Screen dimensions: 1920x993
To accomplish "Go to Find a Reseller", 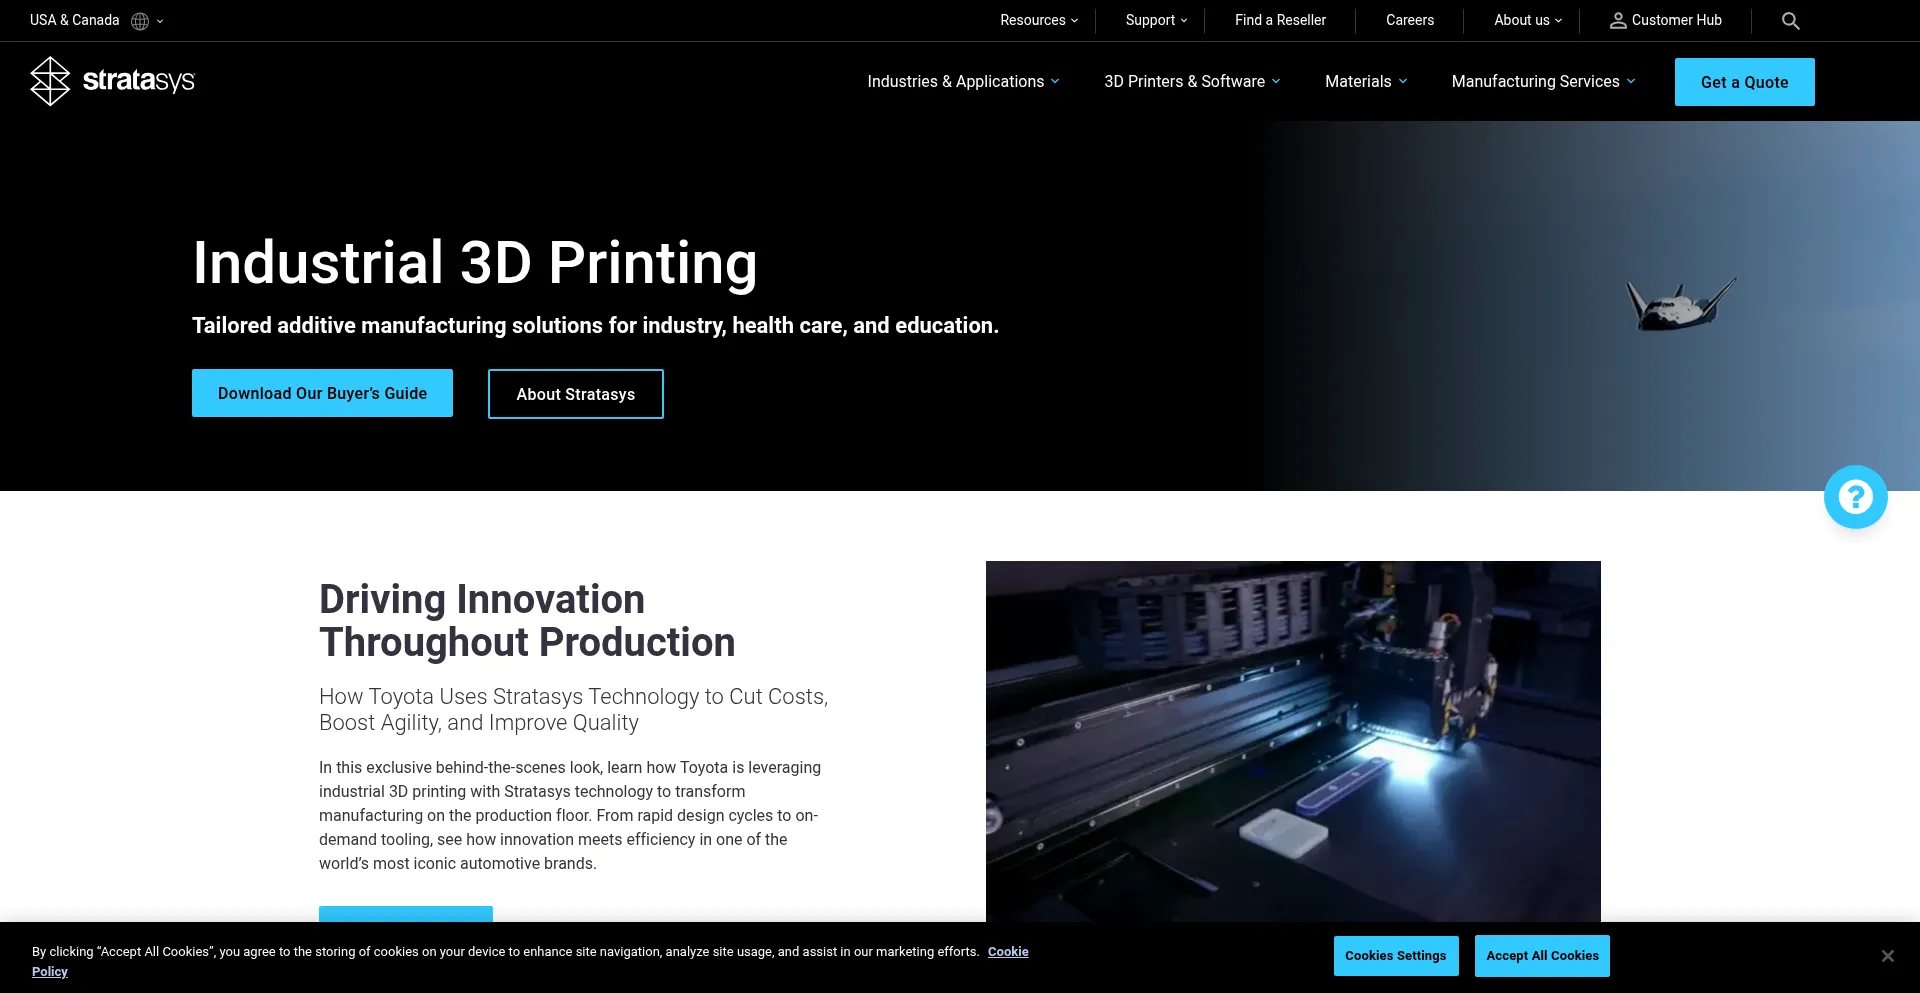I will [1280, 20].
